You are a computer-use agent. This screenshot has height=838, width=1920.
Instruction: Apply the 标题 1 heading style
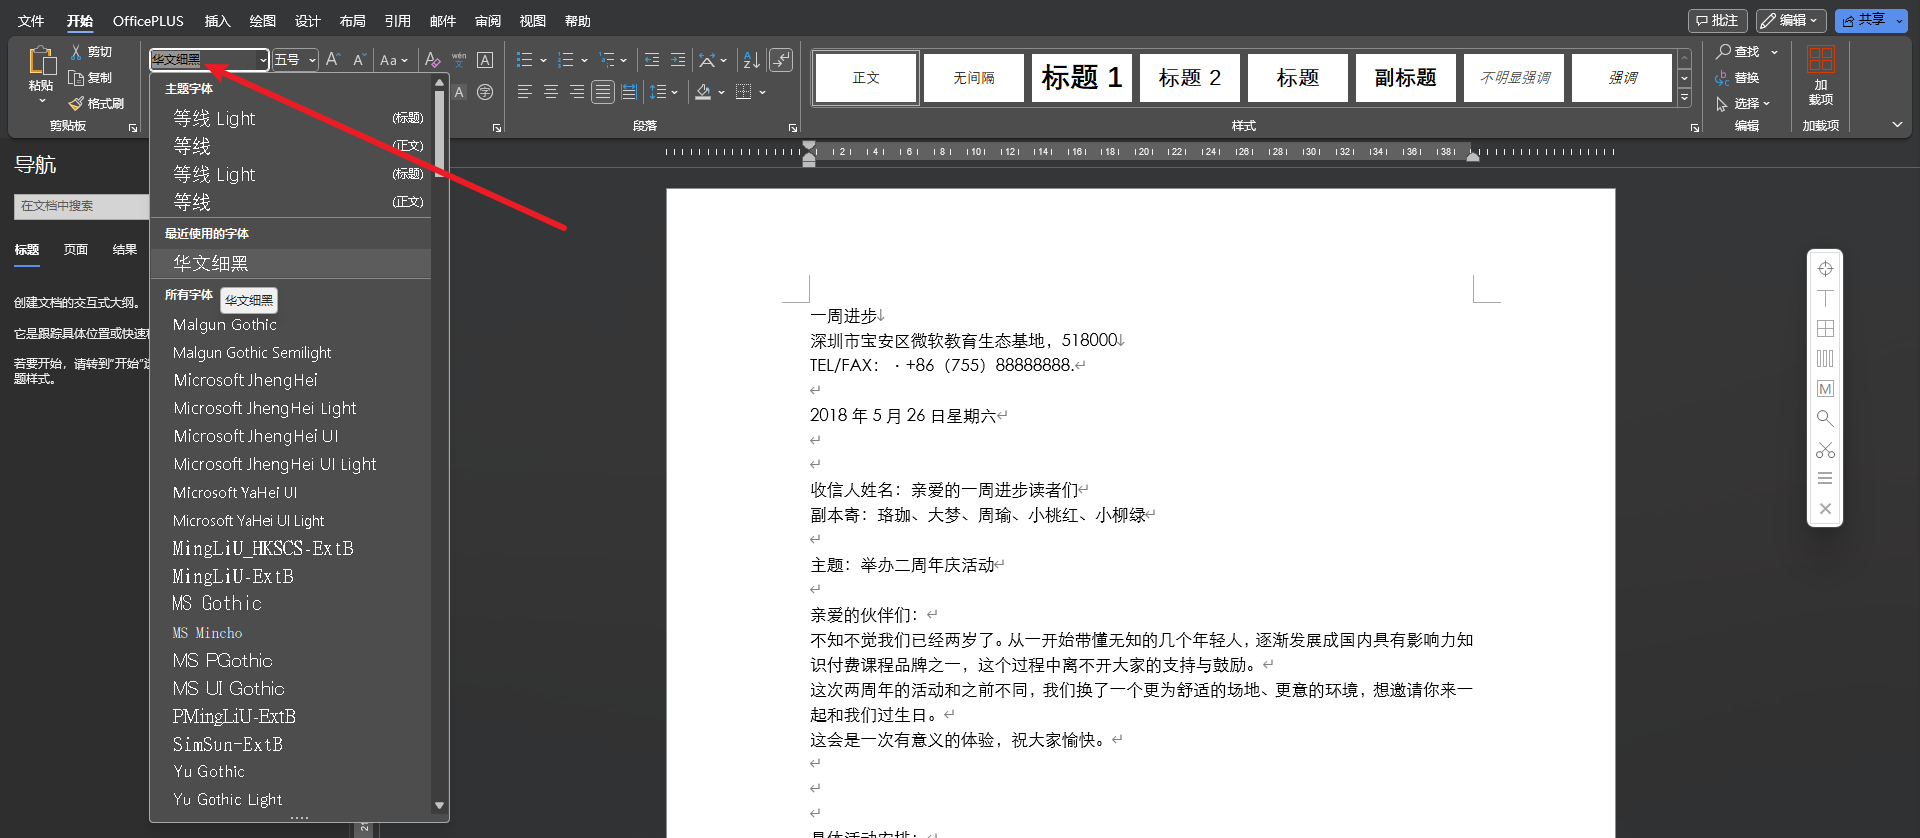1082,78
